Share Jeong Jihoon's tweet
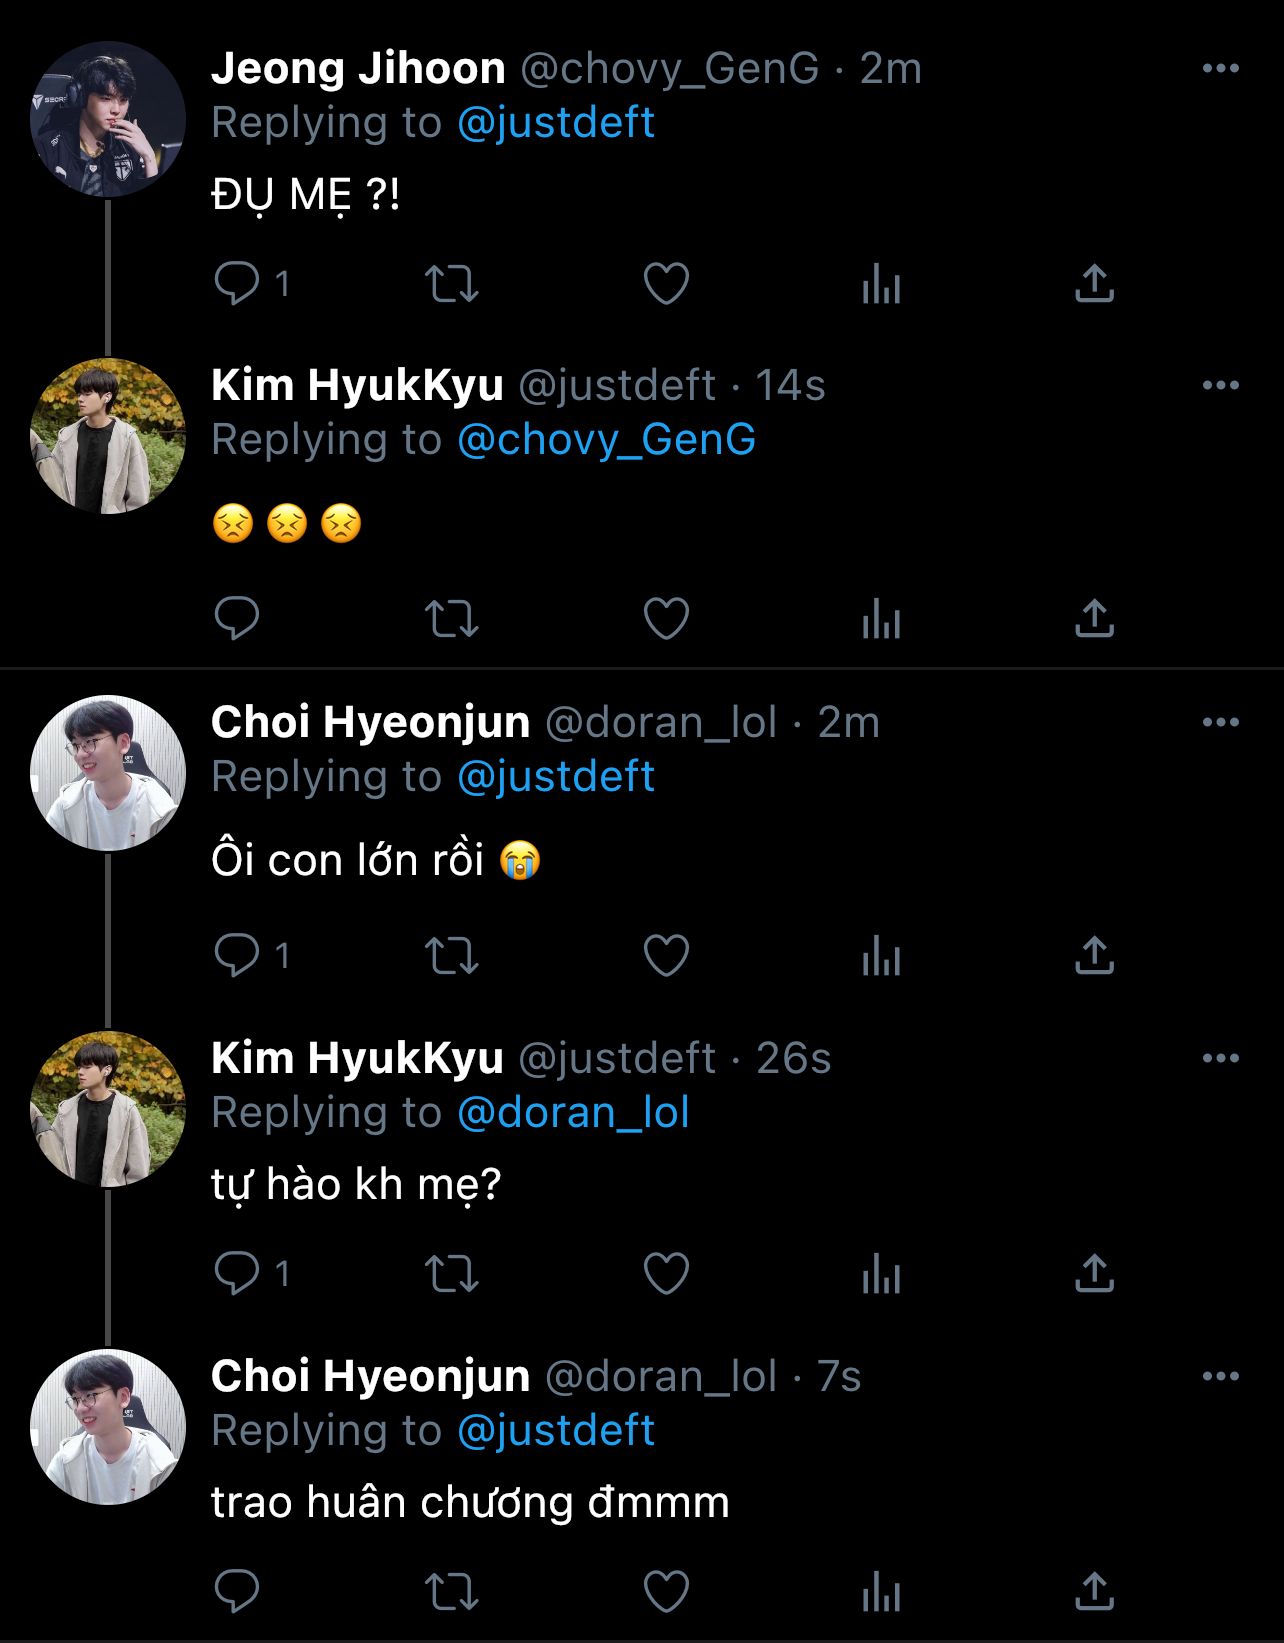The height and width of the screenshot is (1643, 1284). point(1094,283)
